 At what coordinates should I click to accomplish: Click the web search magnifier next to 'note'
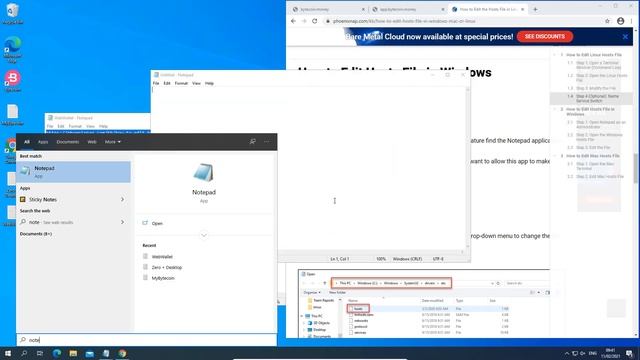[23, 222]
